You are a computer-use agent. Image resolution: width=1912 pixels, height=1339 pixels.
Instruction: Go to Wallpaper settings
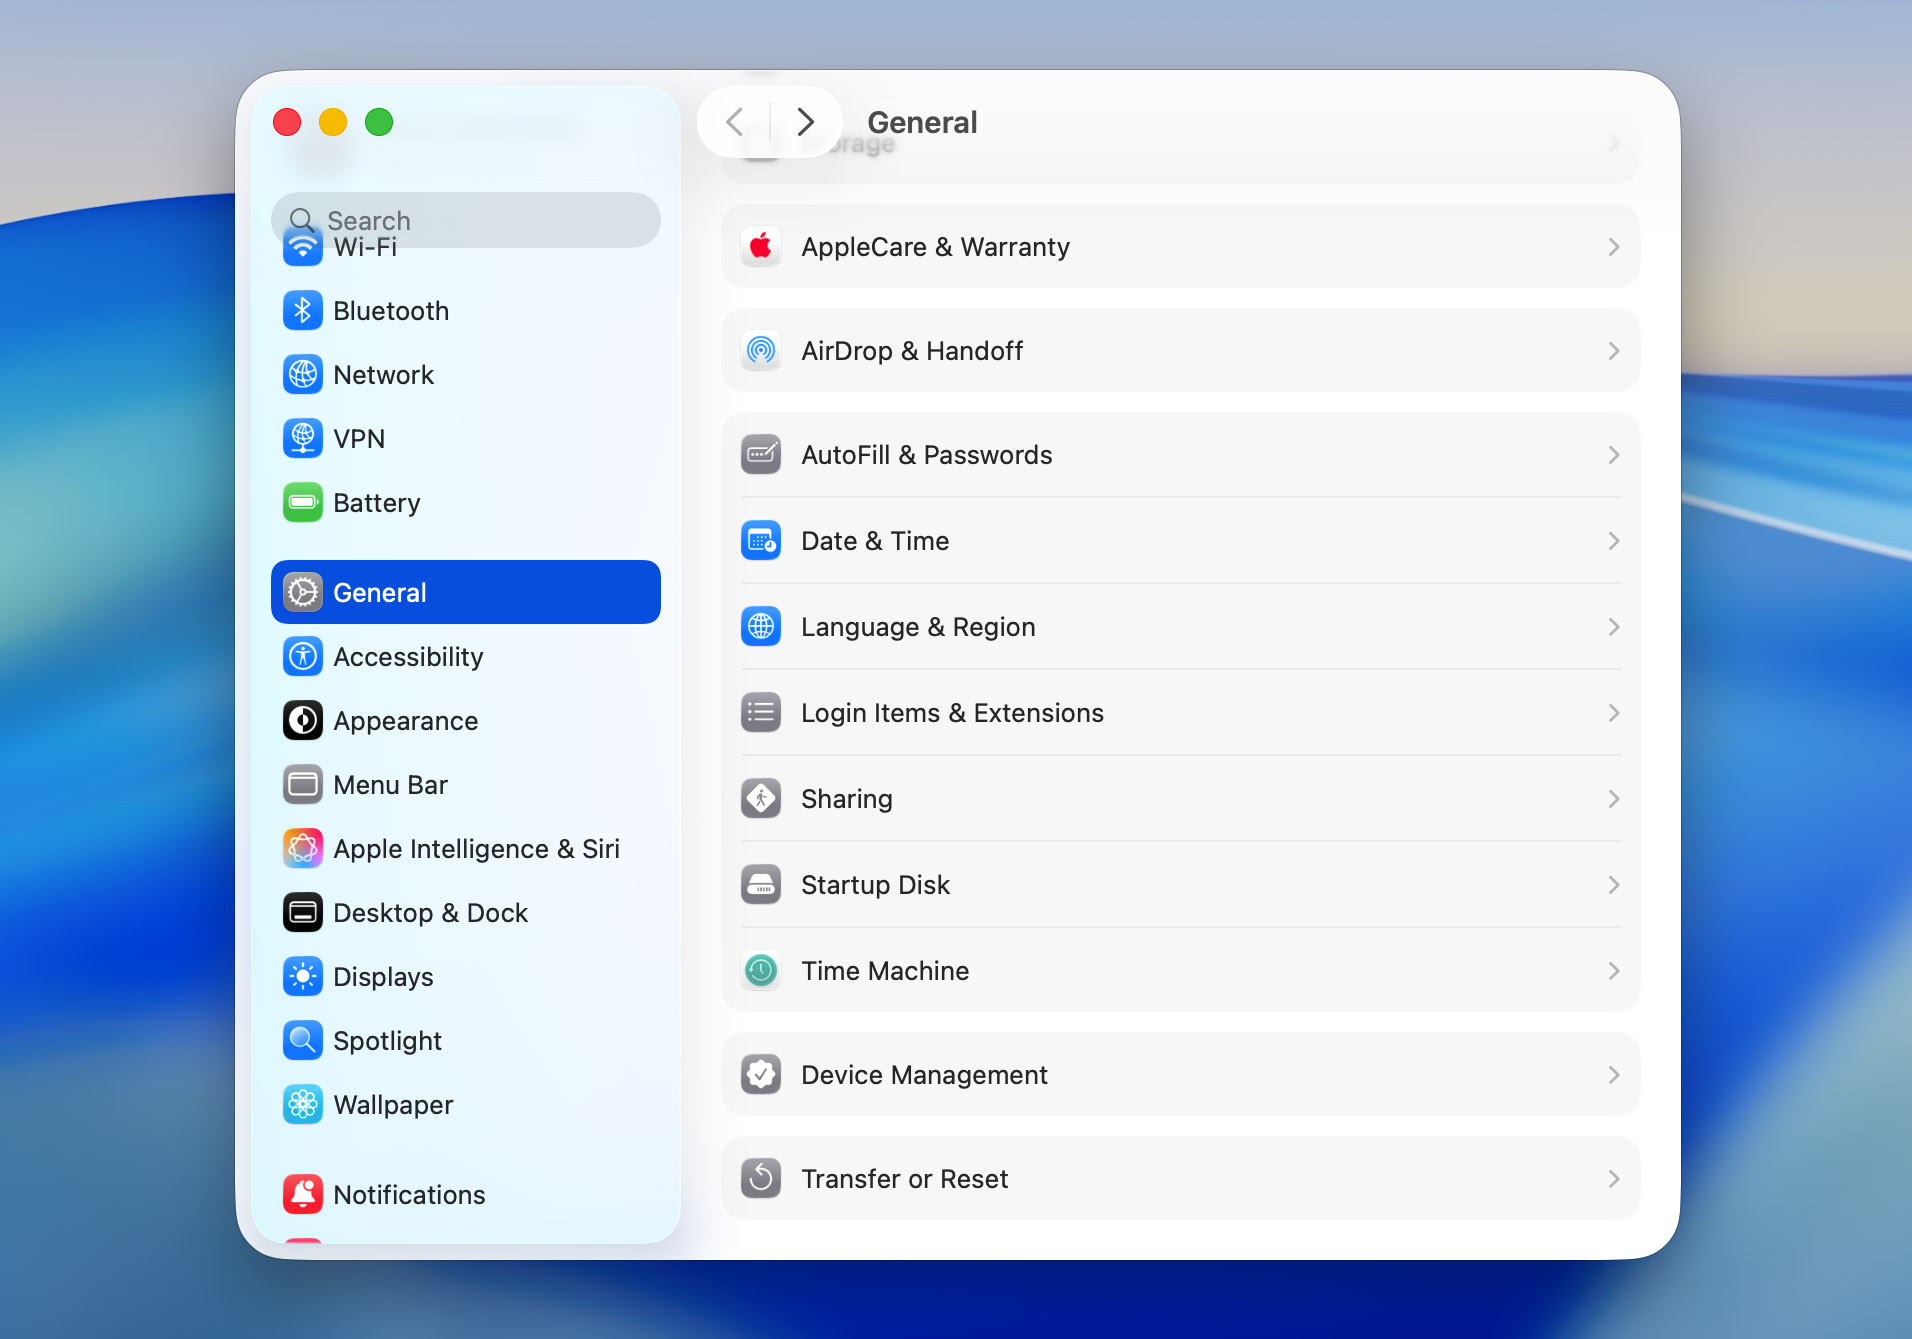click(x=466, y=1105)
